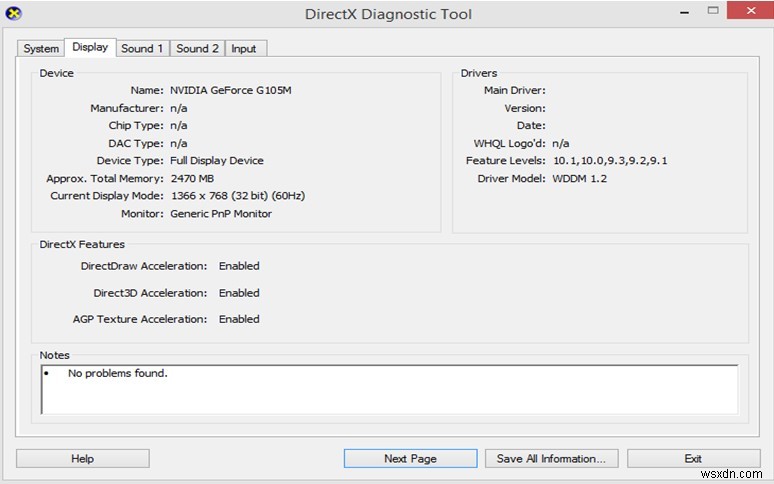Click Save All Information button

pos(551,458)
